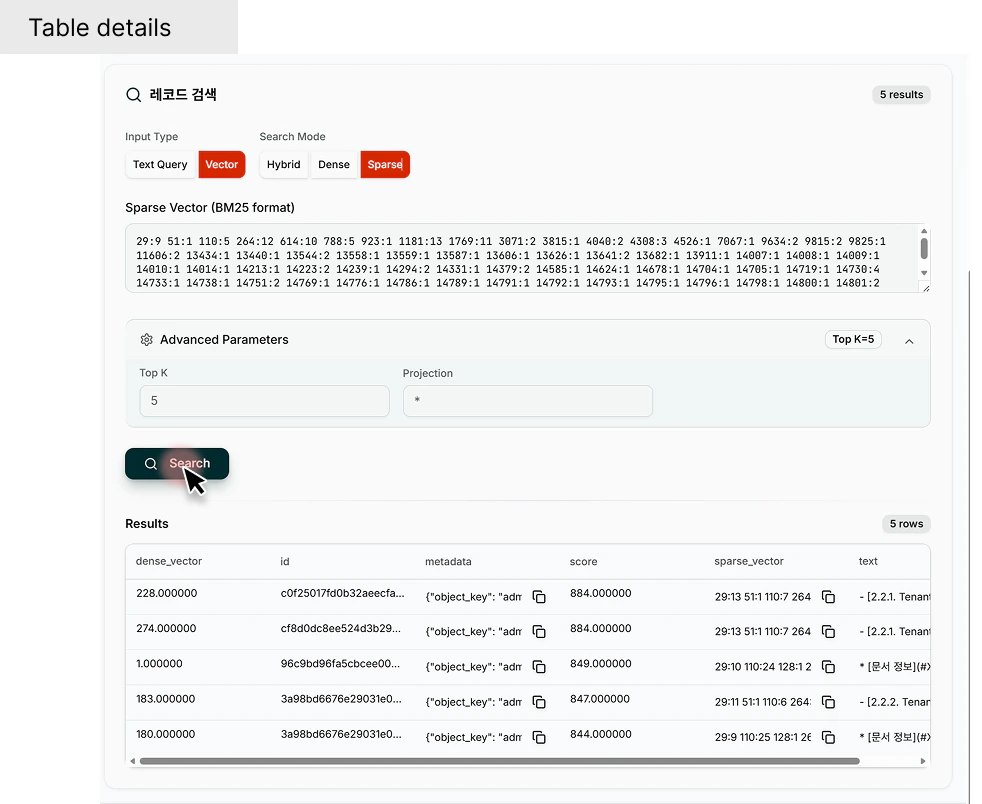Click the Results heading
982x804 pixels.
click(147, 524)
